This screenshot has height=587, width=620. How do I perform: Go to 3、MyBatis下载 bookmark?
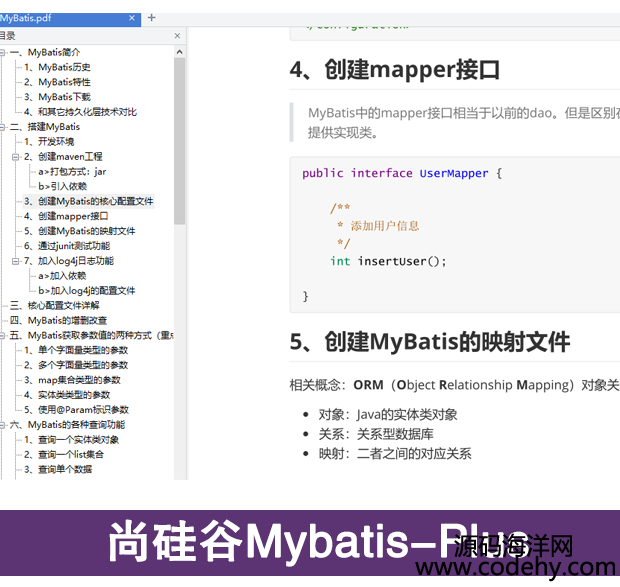coord(57,97)
